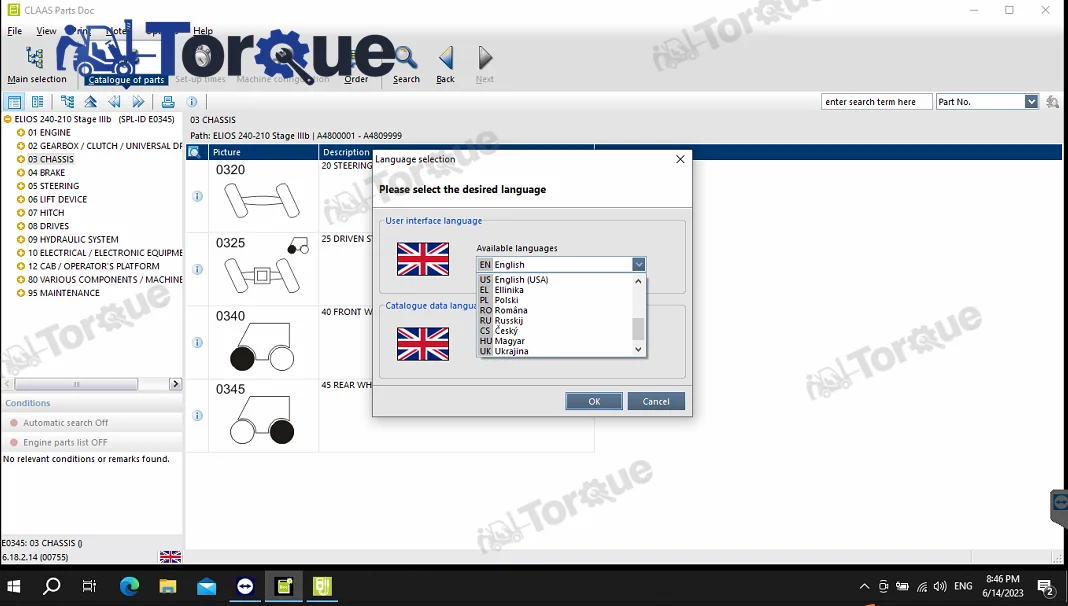Viewport: 1068px width, 606px height.
Task: Expand the 07 HITCH tree node
Action: pos(21,213)
